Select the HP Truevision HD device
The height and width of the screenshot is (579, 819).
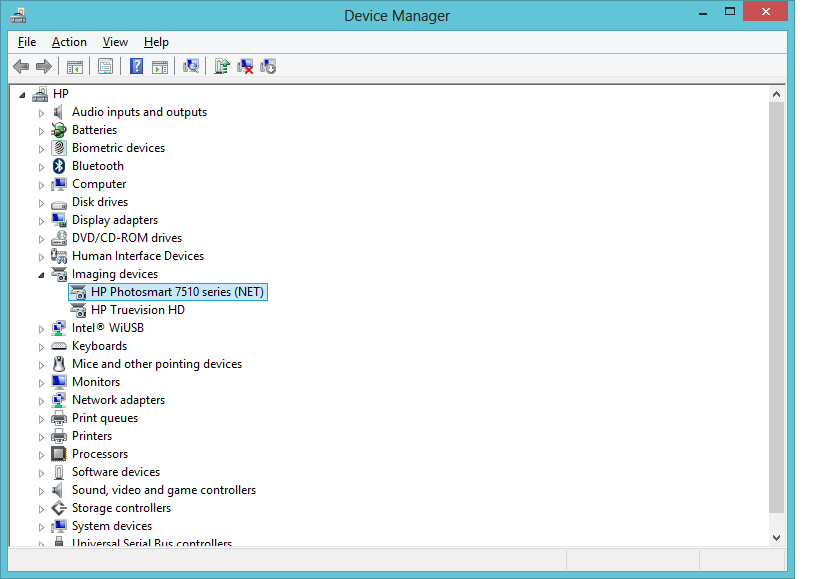click(137, 310)
